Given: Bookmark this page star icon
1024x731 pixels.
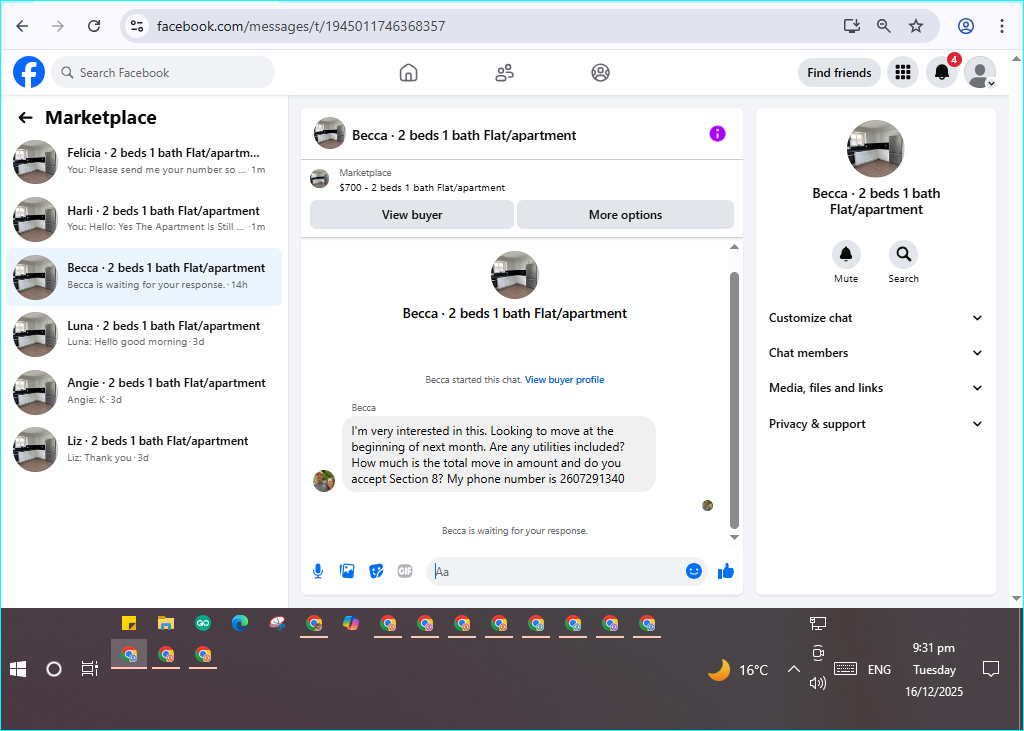Looking at the screenshot, I should click(916, 26).
